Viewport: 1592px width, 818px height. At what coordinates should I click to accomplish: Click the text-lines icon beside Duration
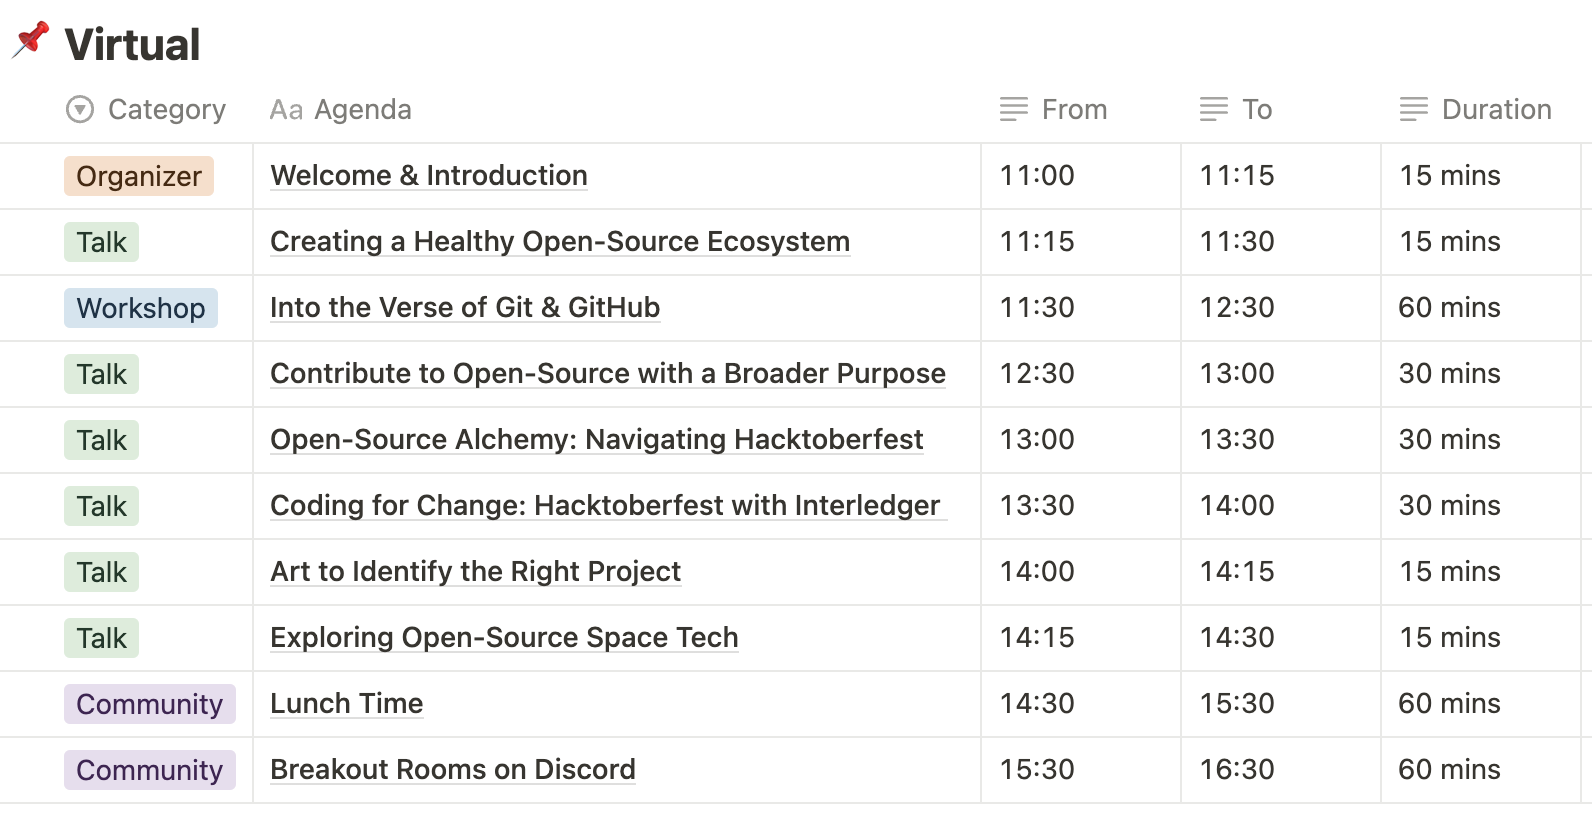[1414, 109]
